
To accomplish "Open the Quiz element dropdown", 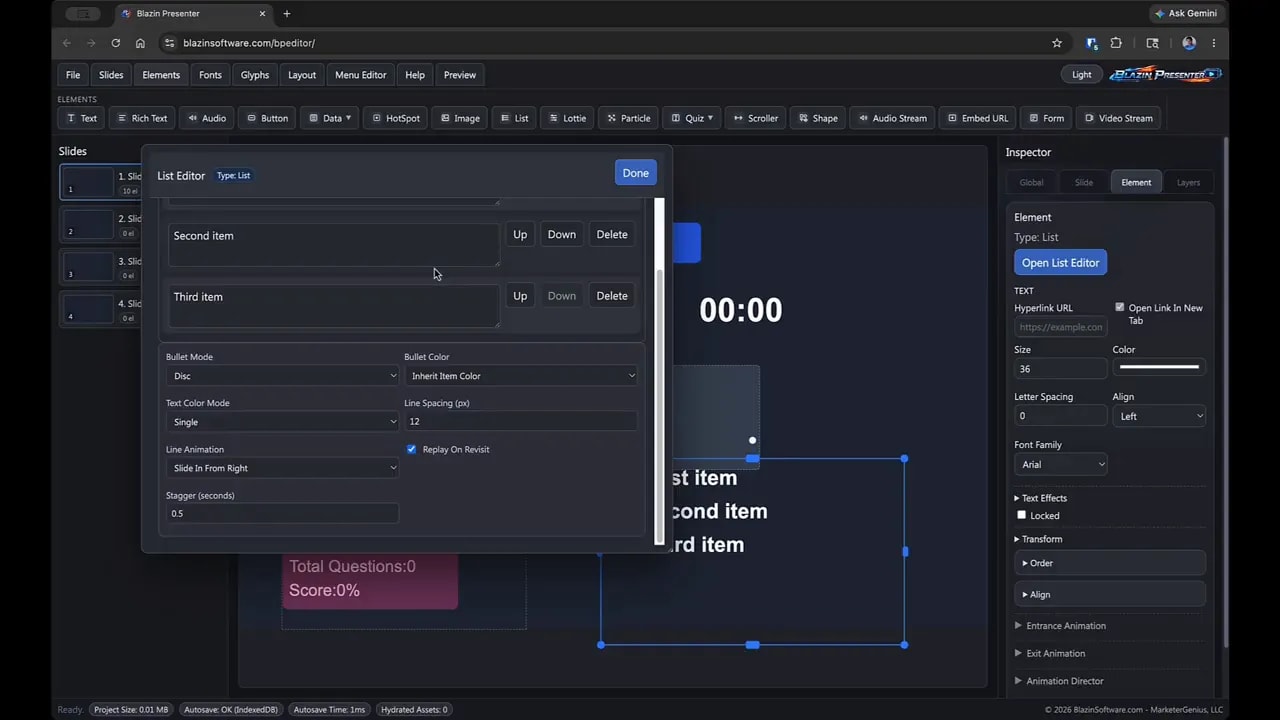I will [691, 118].
